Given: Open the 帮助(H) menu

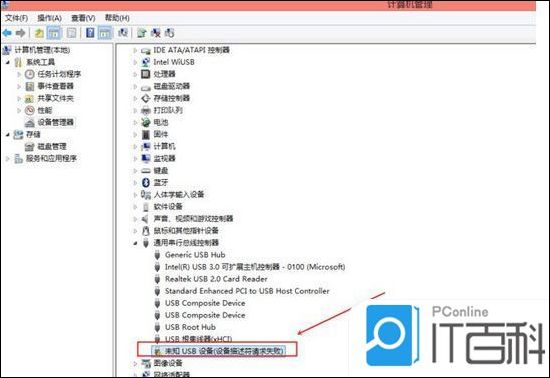Looking at the screenshot, I should click(117, 18).
